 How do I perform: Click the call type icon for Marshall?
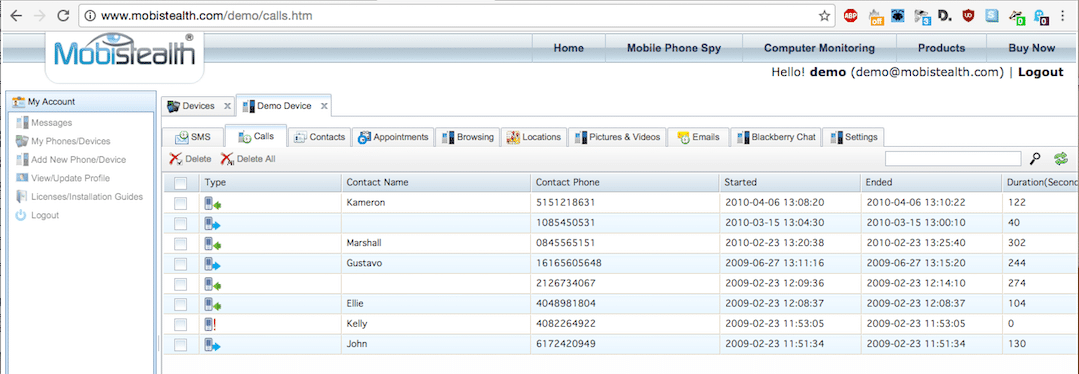pyautogui.click(x=213, y=243)
